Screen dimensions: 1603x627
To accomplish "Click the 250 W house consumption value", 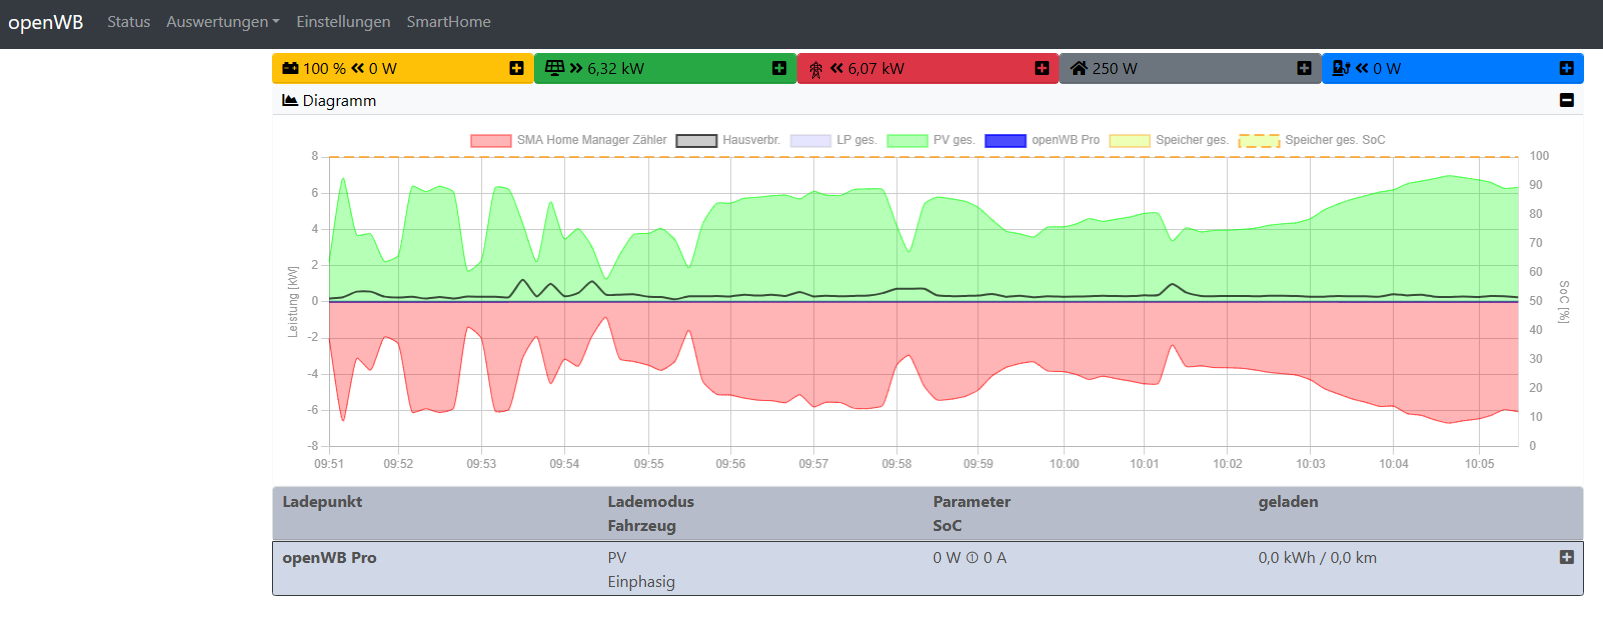I will click(1115, 68).
